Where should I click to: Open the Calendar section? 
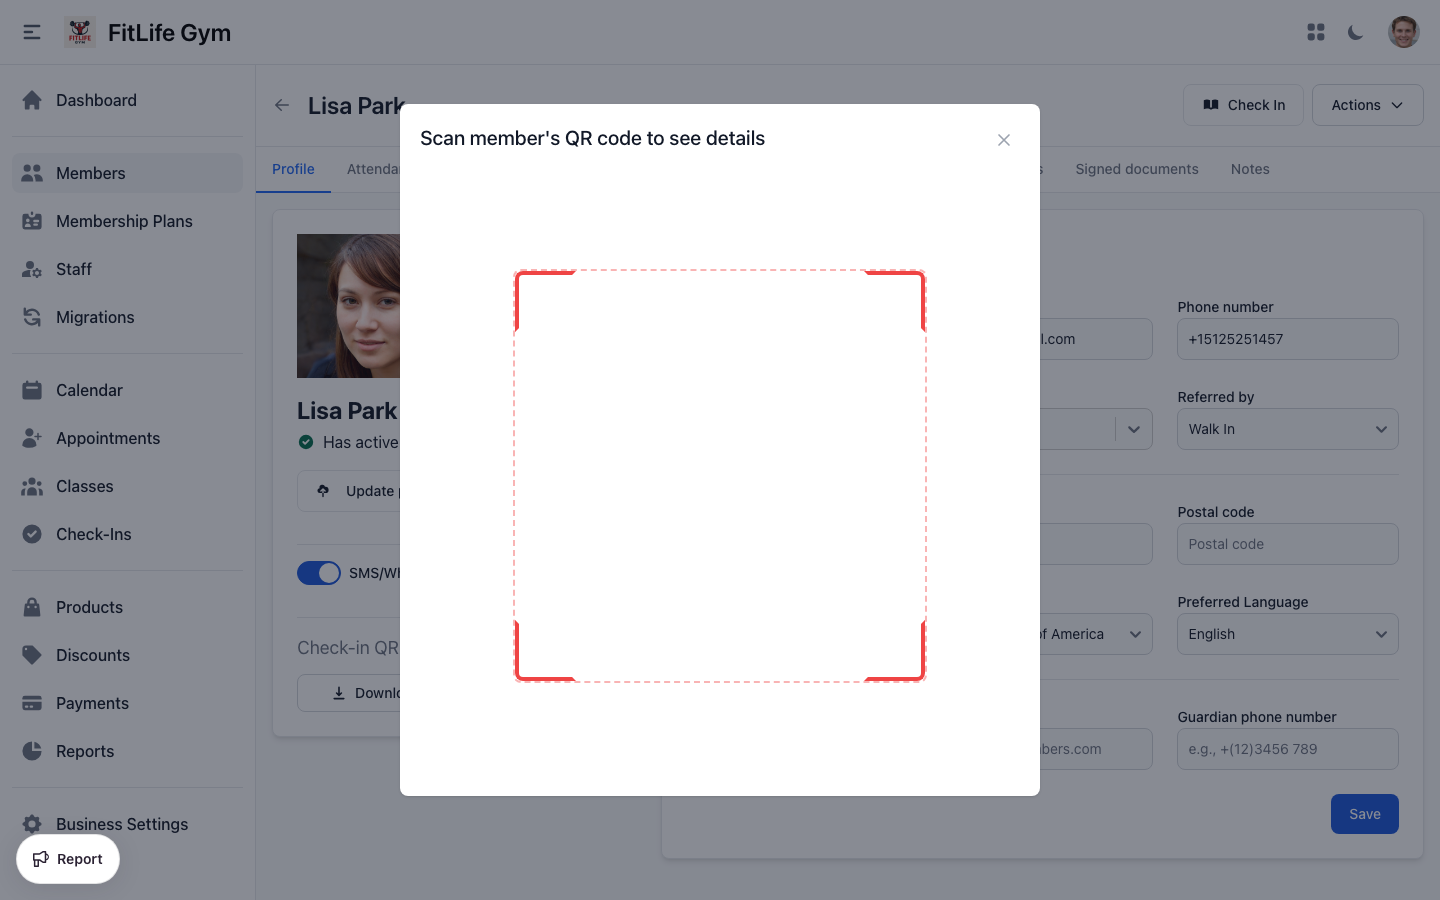pyautogui.click(x=89, y=390)
